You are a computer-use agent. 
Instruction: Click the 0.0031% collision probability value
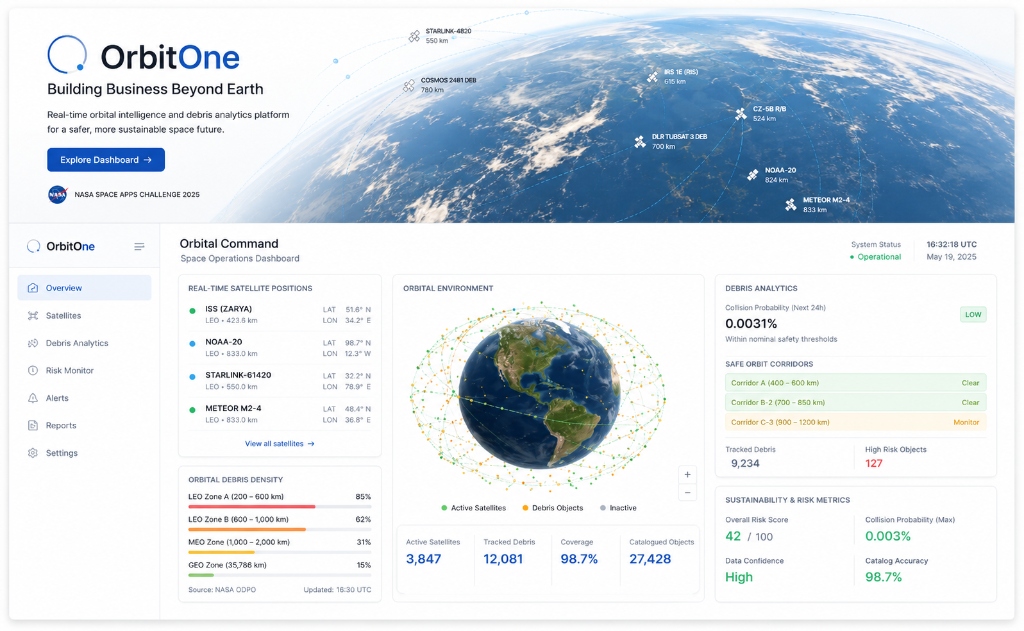point(751,323)
